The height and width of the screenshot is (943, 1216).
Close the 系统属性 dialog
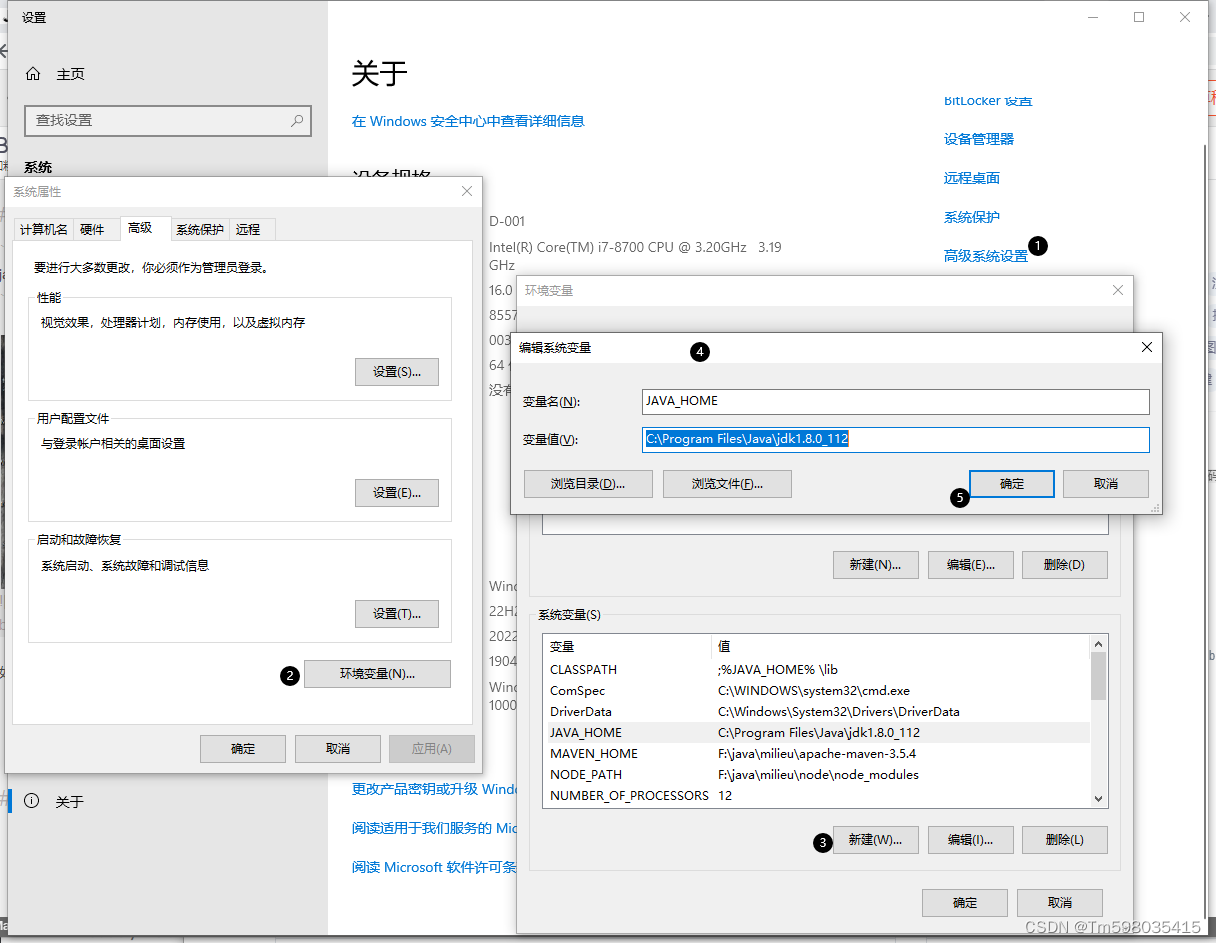click(x=467, y=191)
